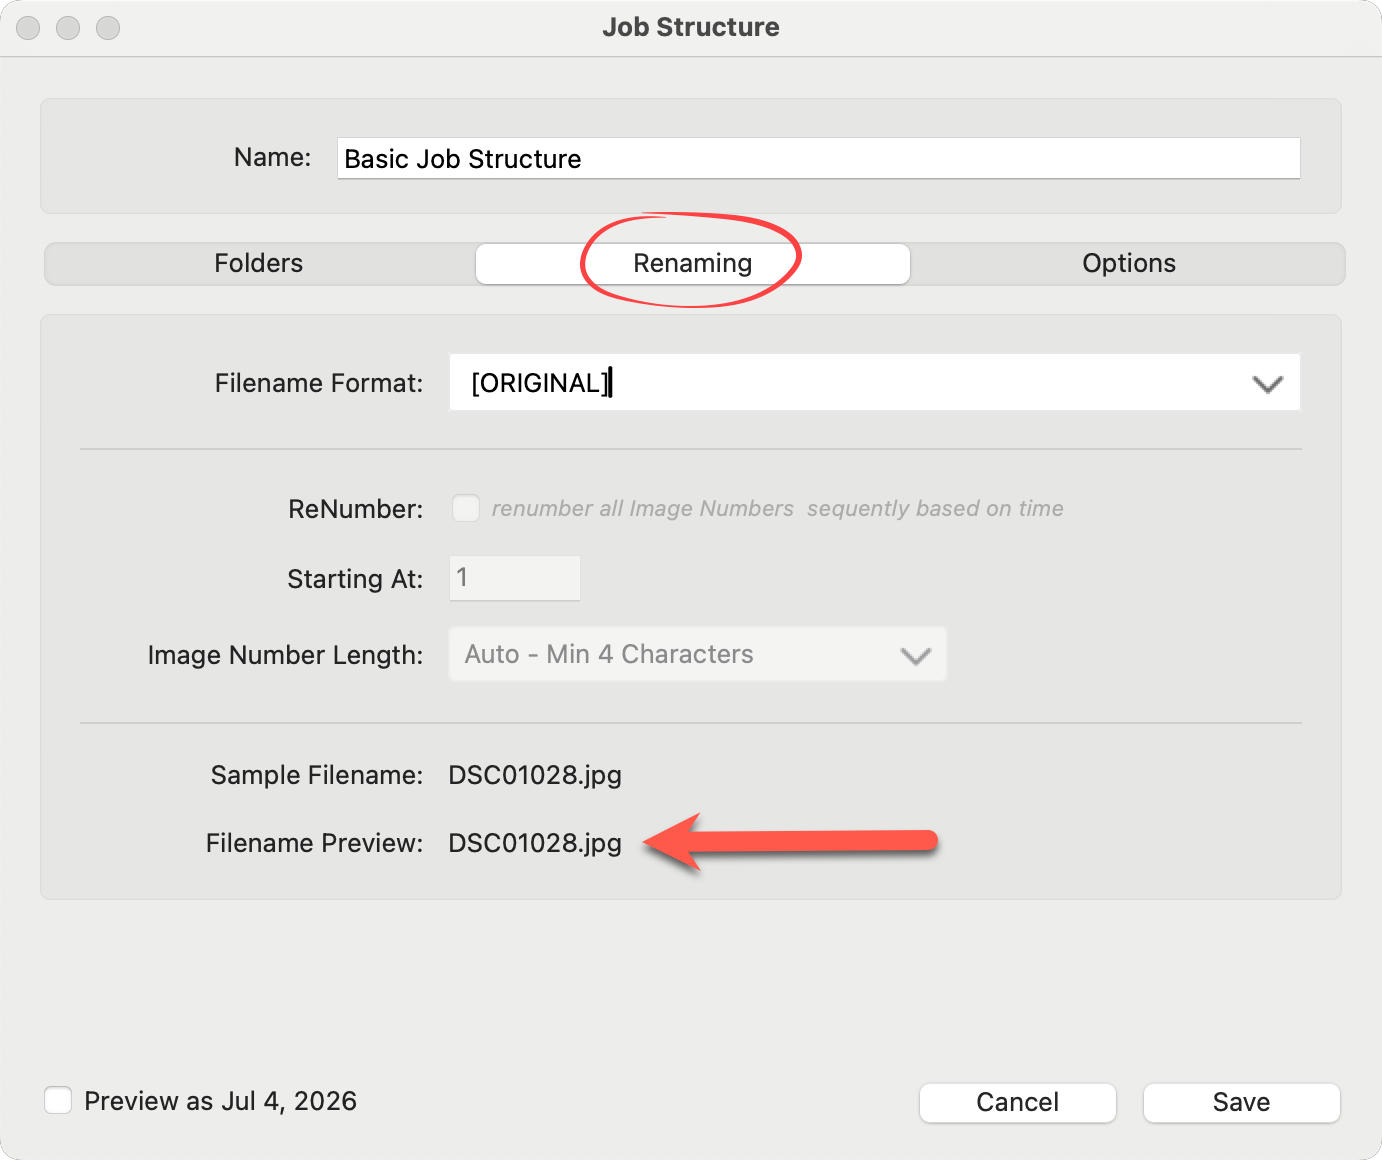This screenshot has height=1160, width=1382.
Task: Click the Image Number Length chevron
Action: tap(915, 656)
